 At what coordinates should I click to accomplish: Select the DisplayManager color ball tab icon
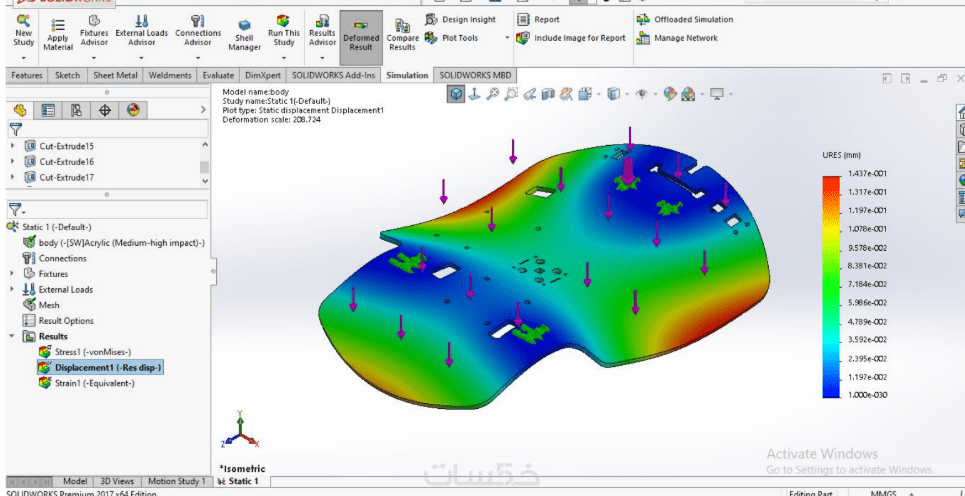tap(133, 110)
